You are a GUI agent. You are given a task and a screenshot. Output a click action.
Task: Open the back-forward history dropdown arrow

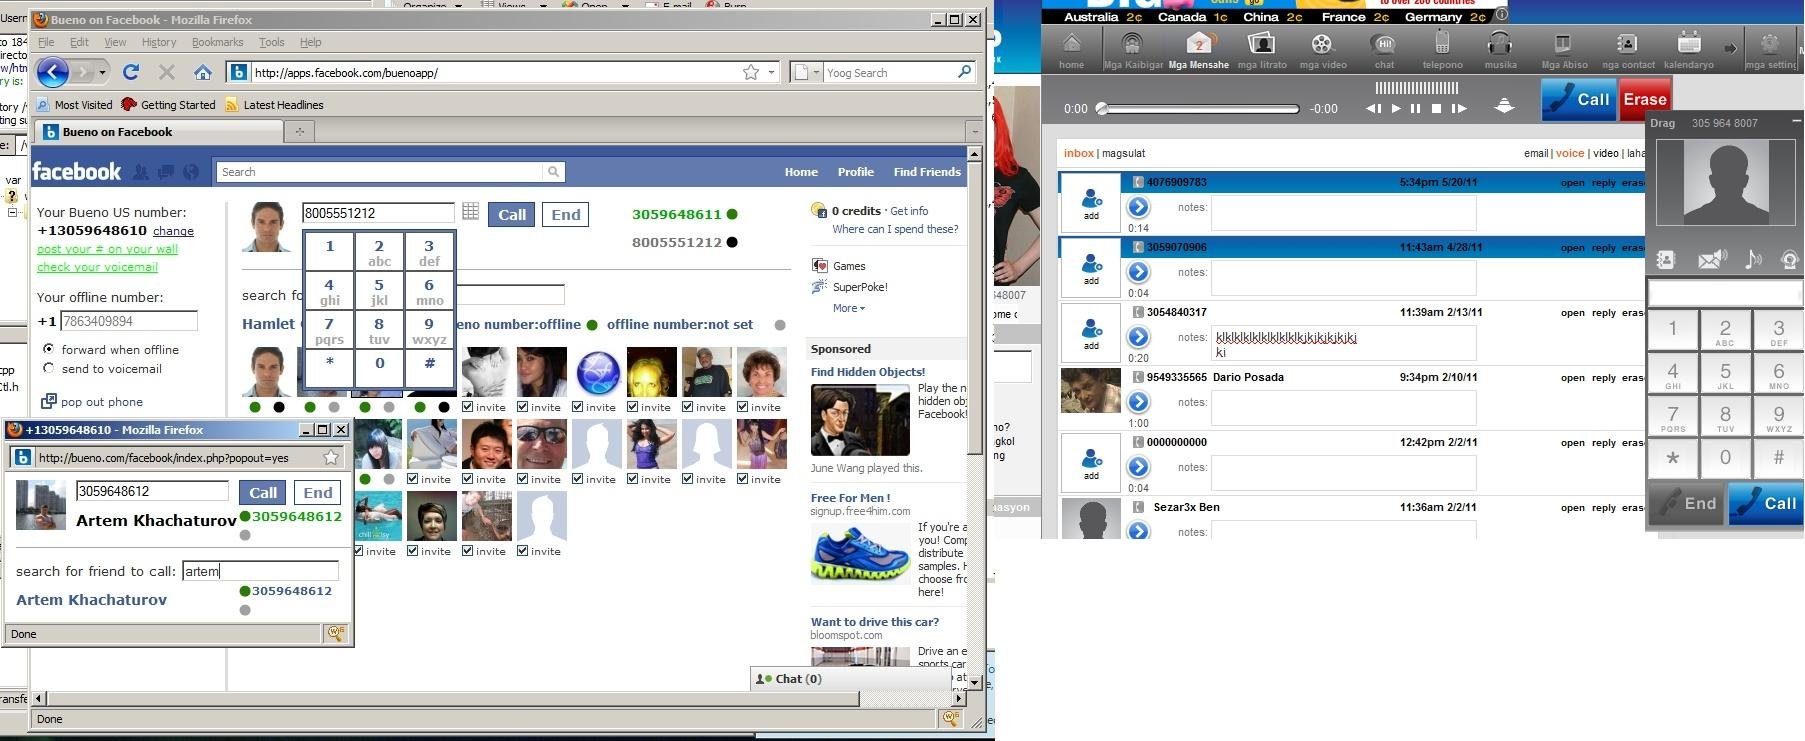[x=102, y=73]
